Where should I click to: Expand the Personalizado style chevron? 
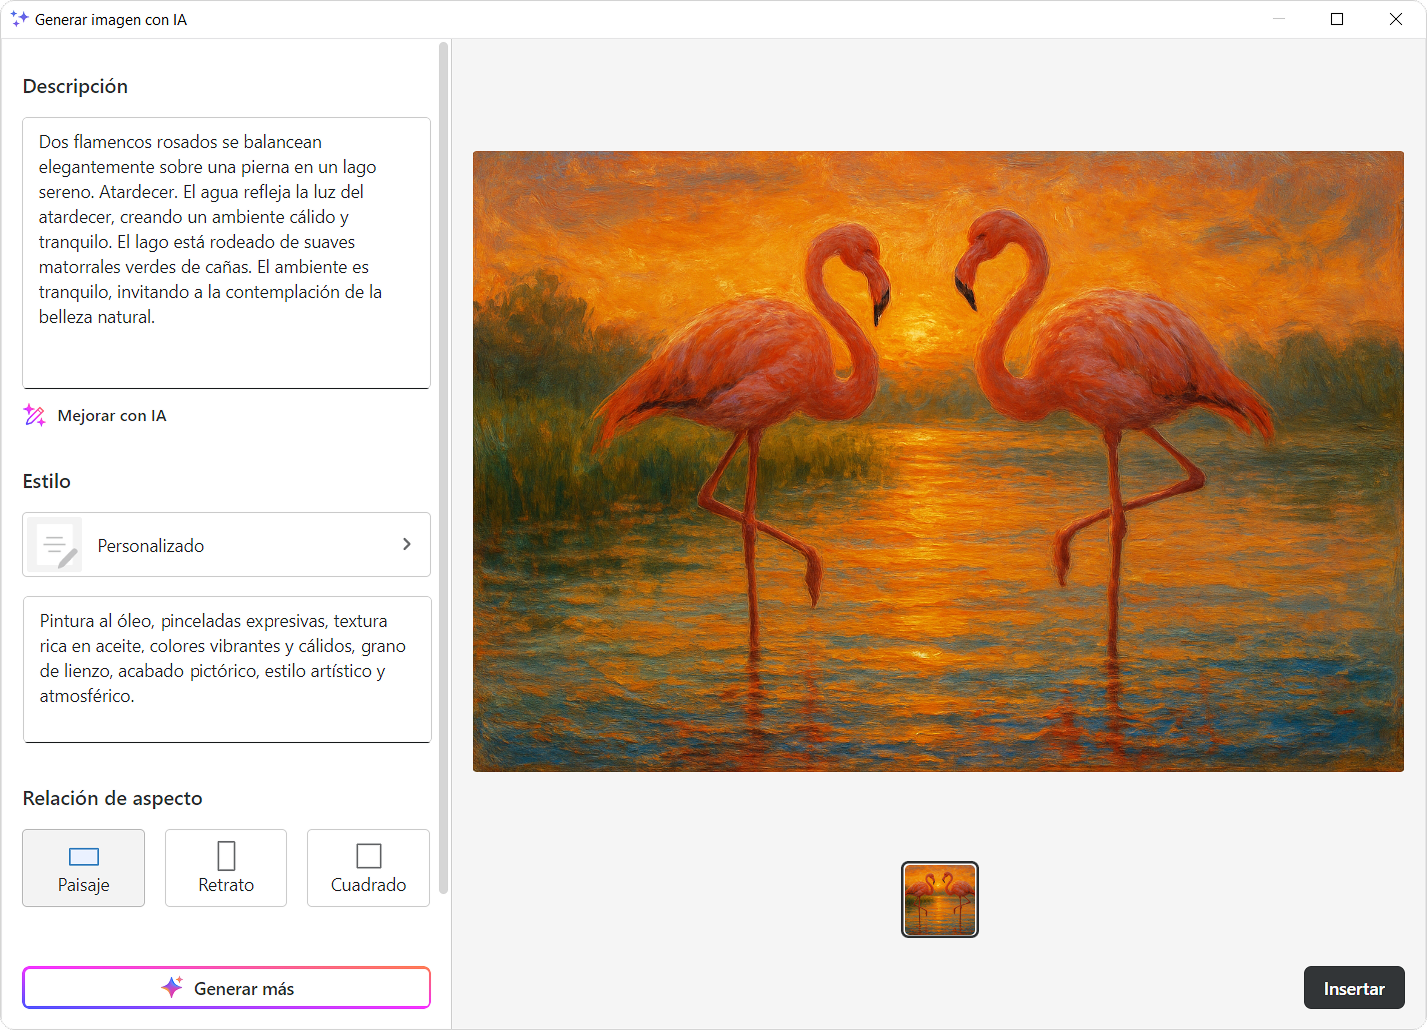pyautogui.click(x=407, y=544)
